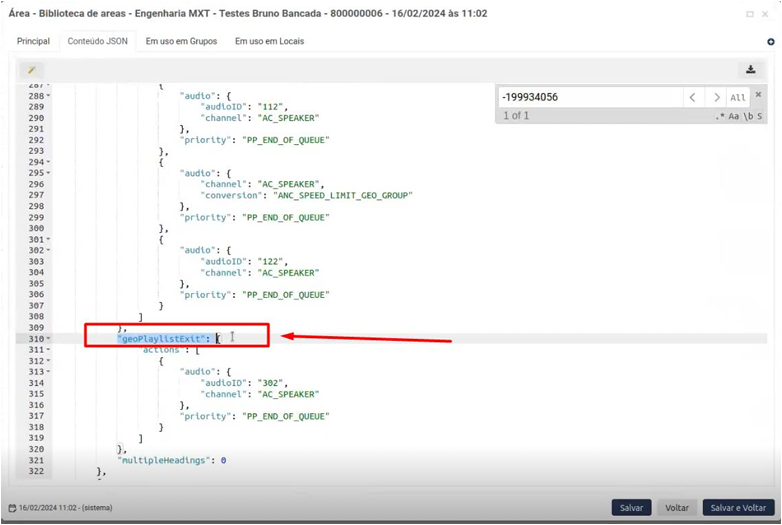Click the download JSON icon

750,70
